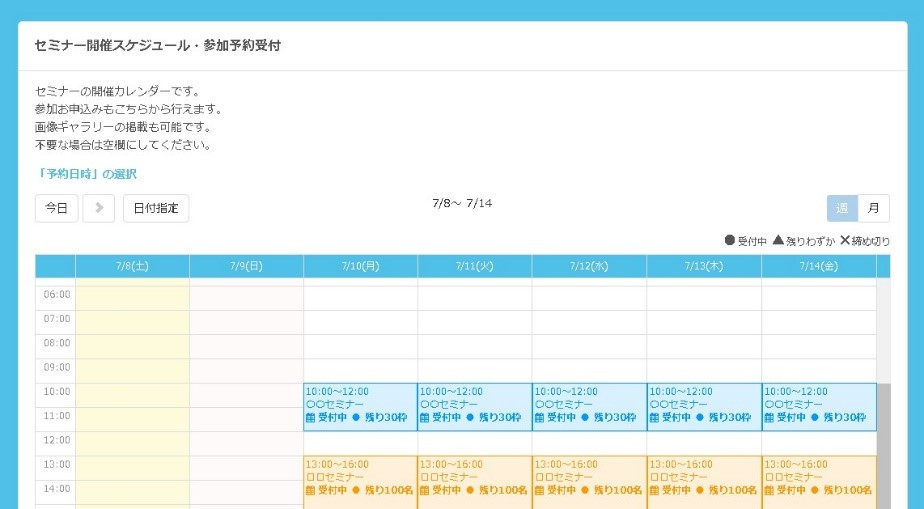Open the 7/10 10:00~12:00 ○○セミナー event
The width and height of the screenshot is (924, 509).
360,404
